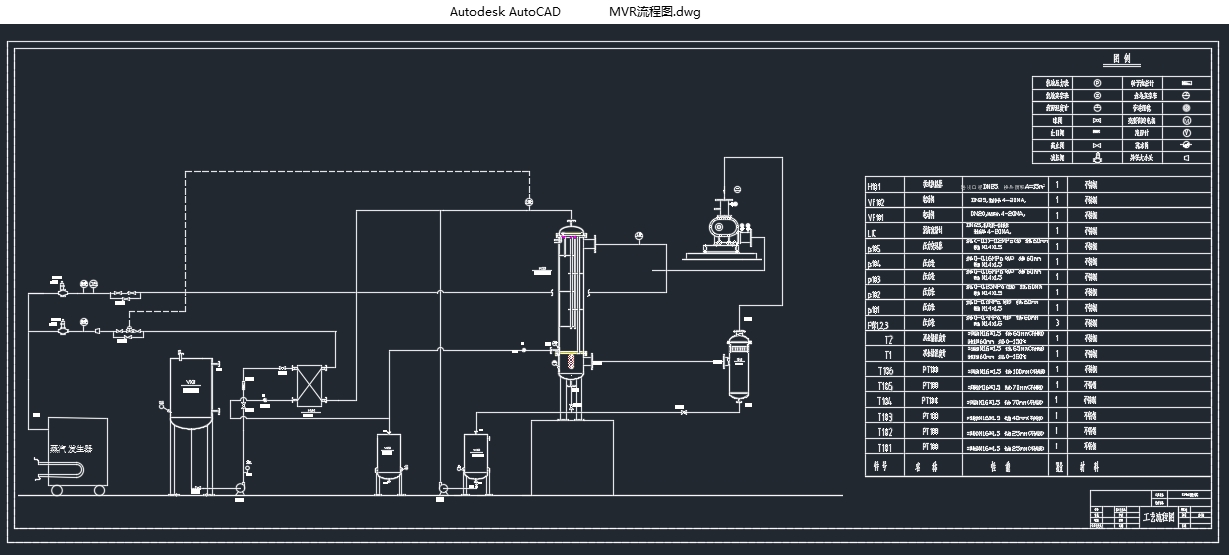Viewport: 1229px width, 555px height.
Task: Select the small pump below the feed tank
Action: point(240,488)
